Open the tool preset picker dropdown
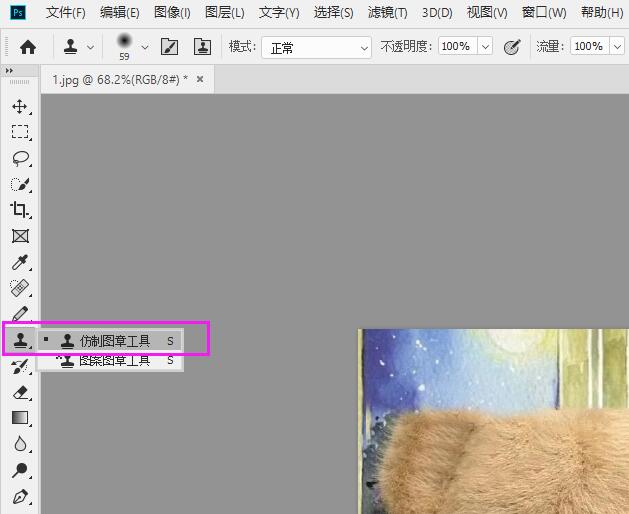The image size is (629, 514). pyautogui.click(x=90, y=47)
